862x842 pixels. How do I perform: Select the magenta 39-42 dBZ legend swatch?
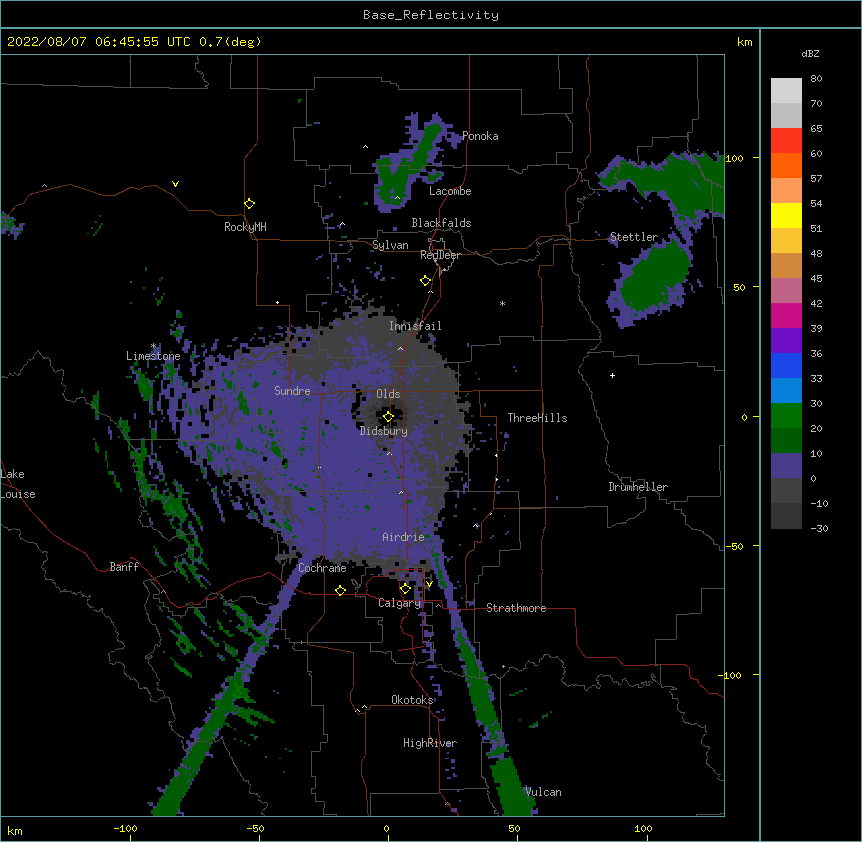click(786, 316)
